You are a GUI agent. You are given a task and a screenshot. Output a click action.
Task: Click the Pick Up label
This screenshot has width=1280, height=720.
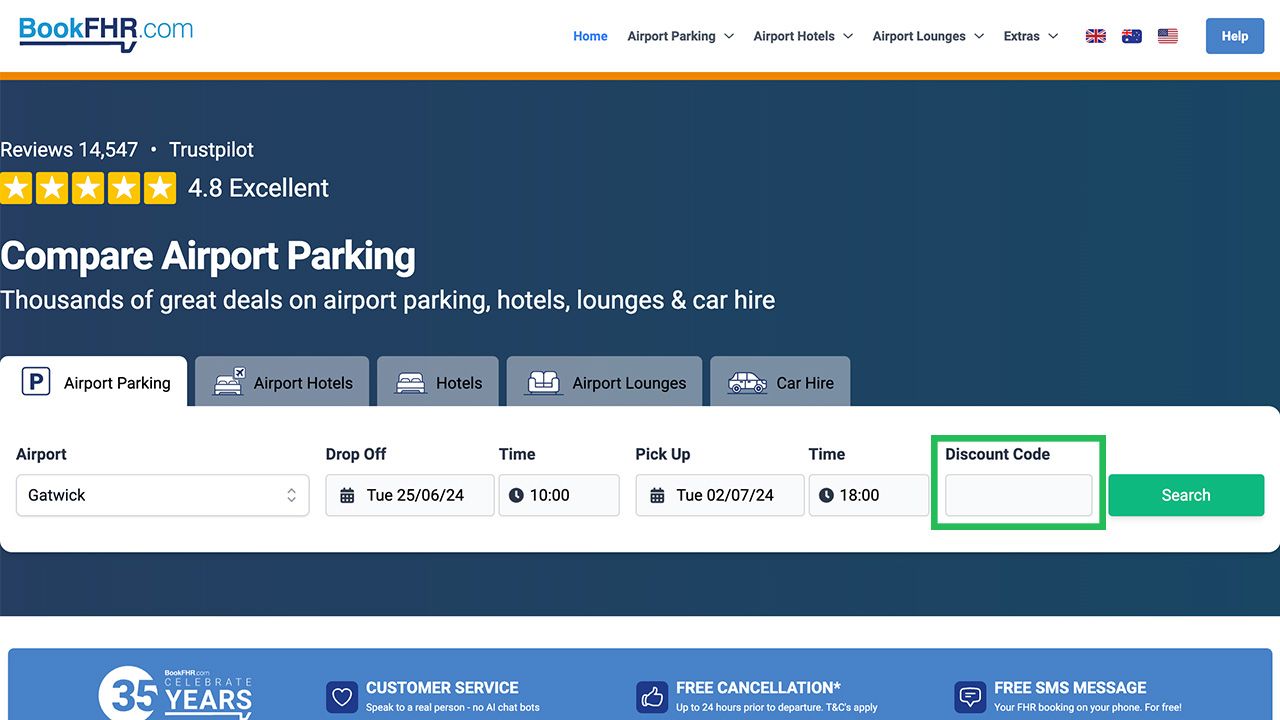663,454
